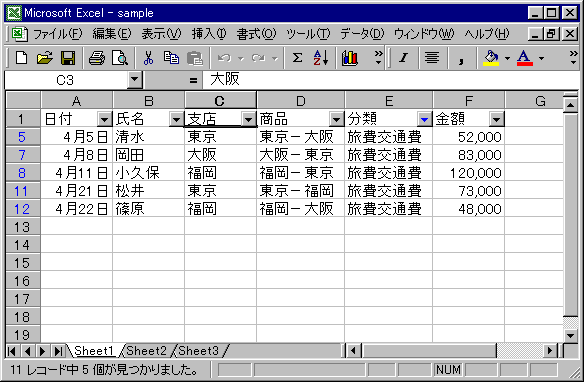The image size is (584, 382).
Task: Open the 挿入(I) menu
Action: [209, 34]
